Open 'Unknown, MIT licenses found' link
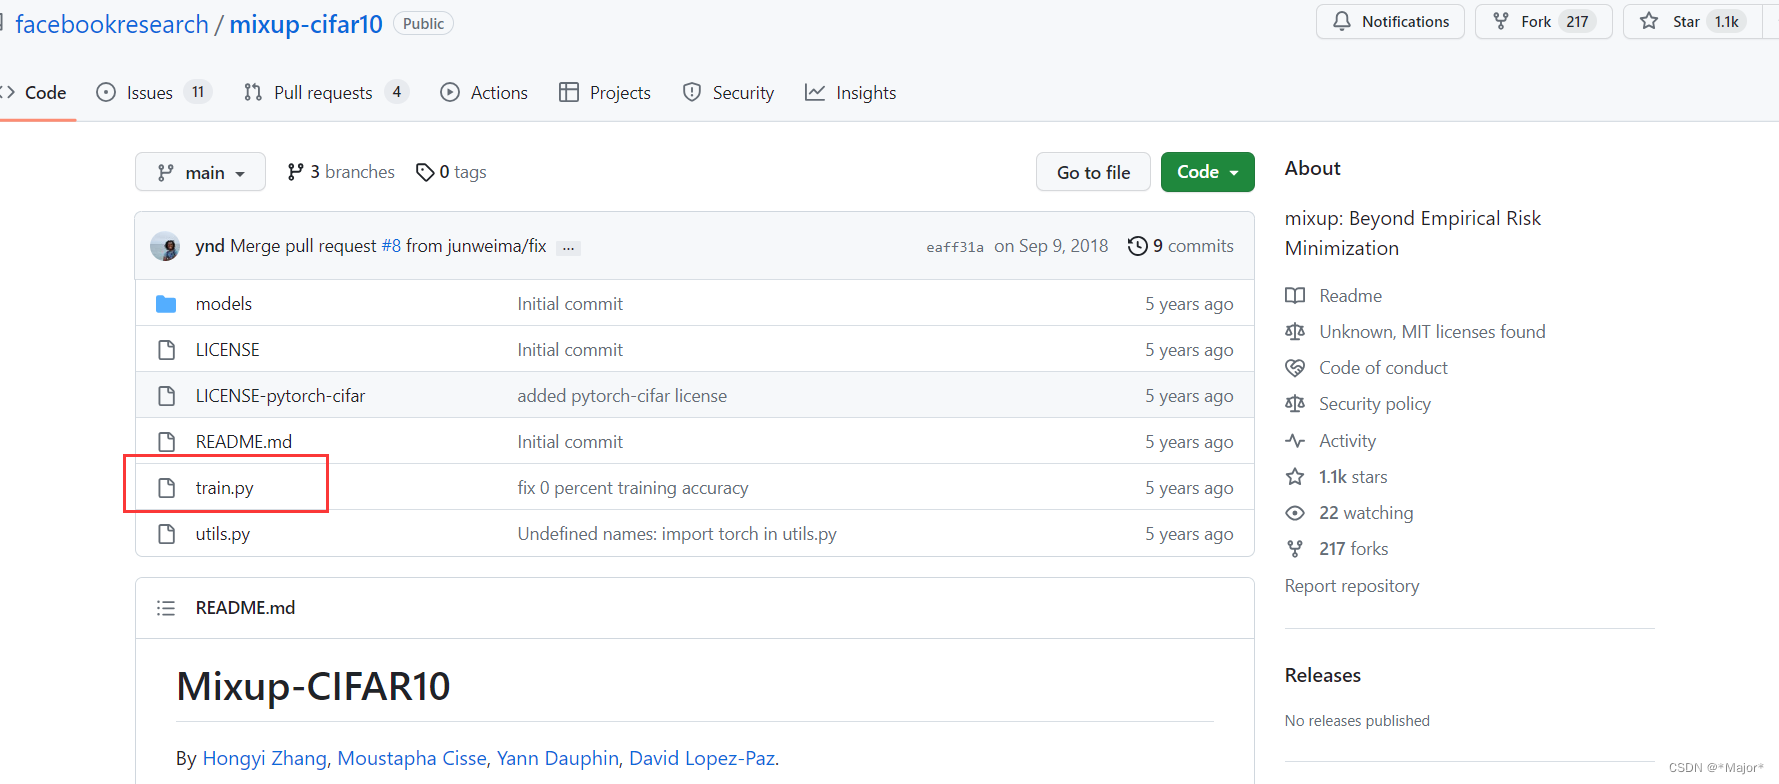Screen dimensions: 1779x784 (1432, 331)
